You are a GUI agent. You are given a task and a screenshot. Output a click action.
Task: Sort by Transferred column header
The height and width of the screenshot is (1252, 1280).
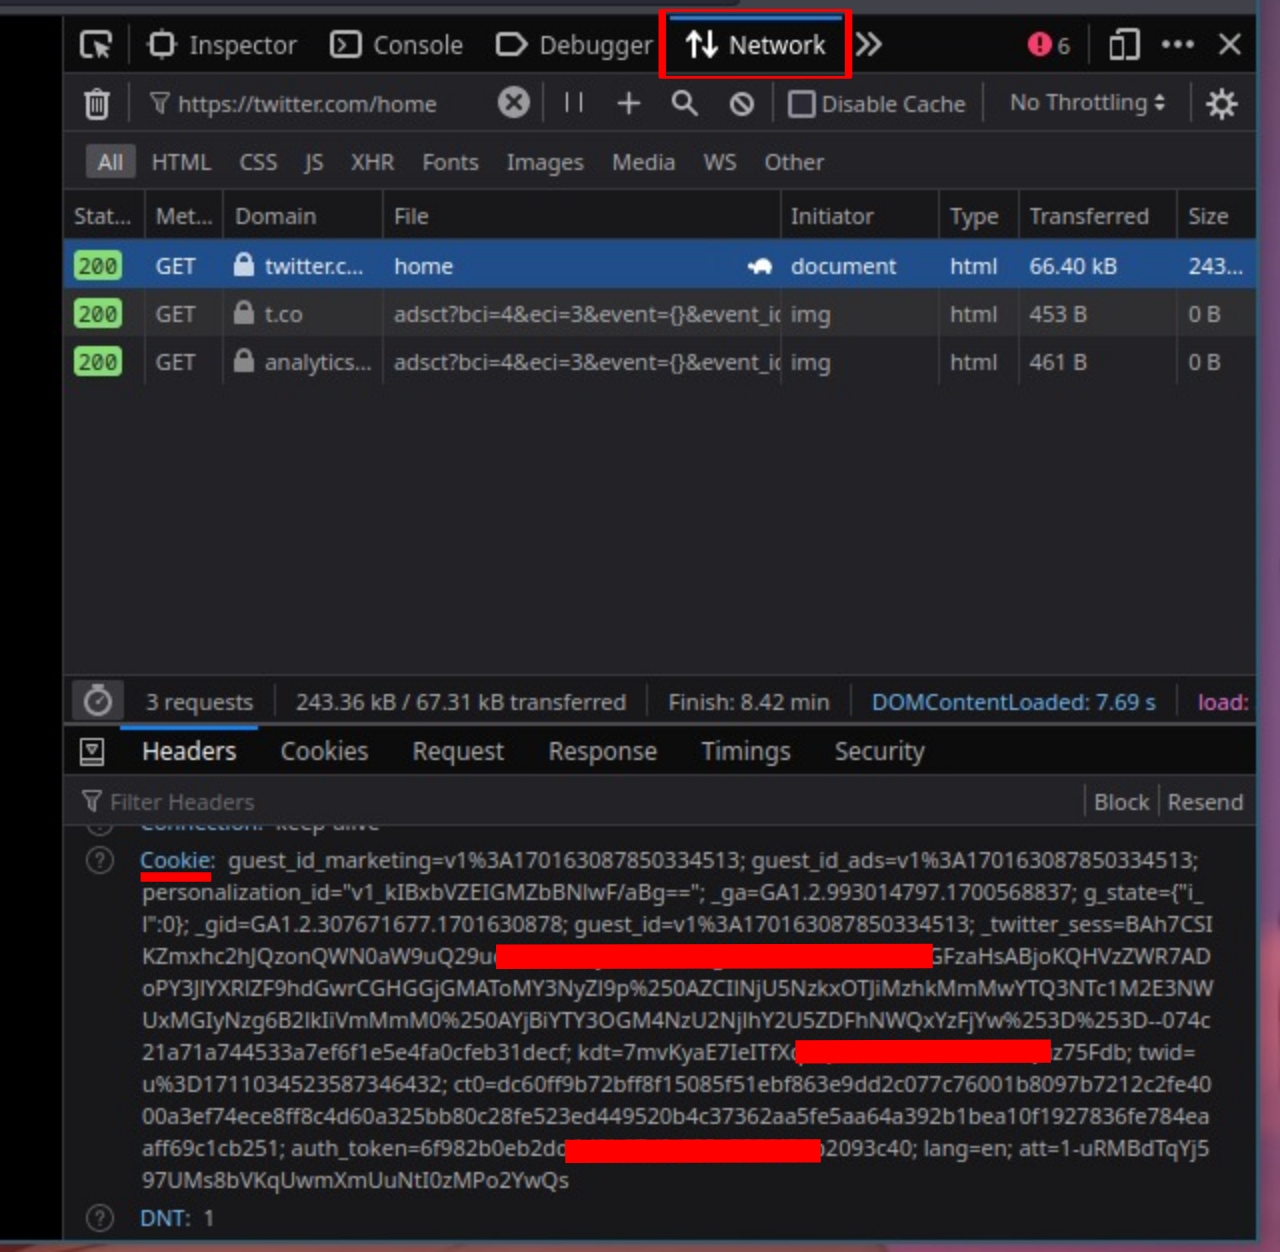pos(1097,216)
